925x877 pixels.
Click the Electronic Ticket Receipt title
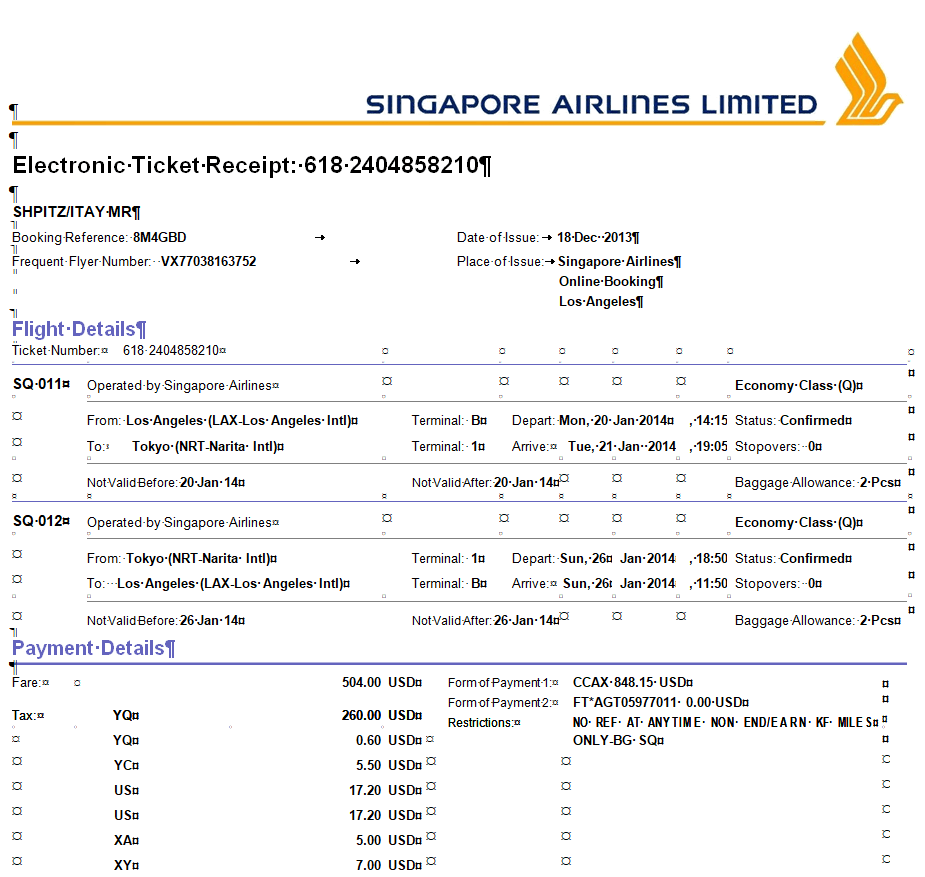click(x=250, y=165)
